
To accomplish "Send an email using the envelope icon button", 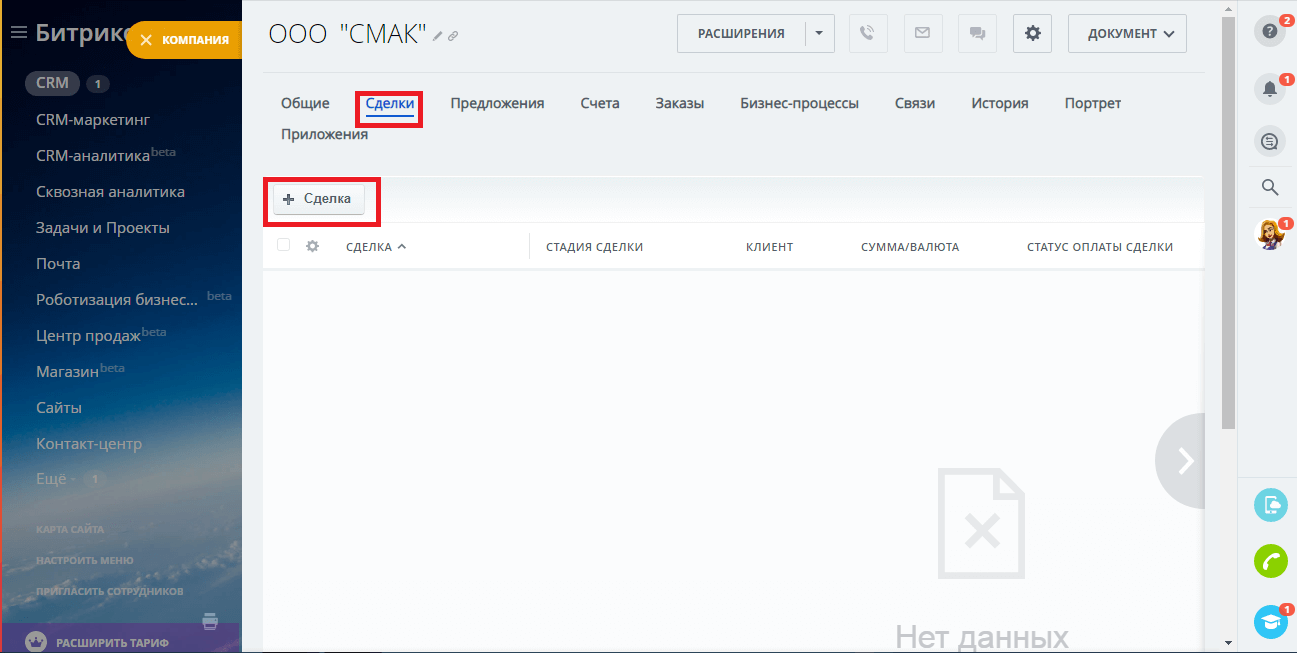I will (923, 33).
